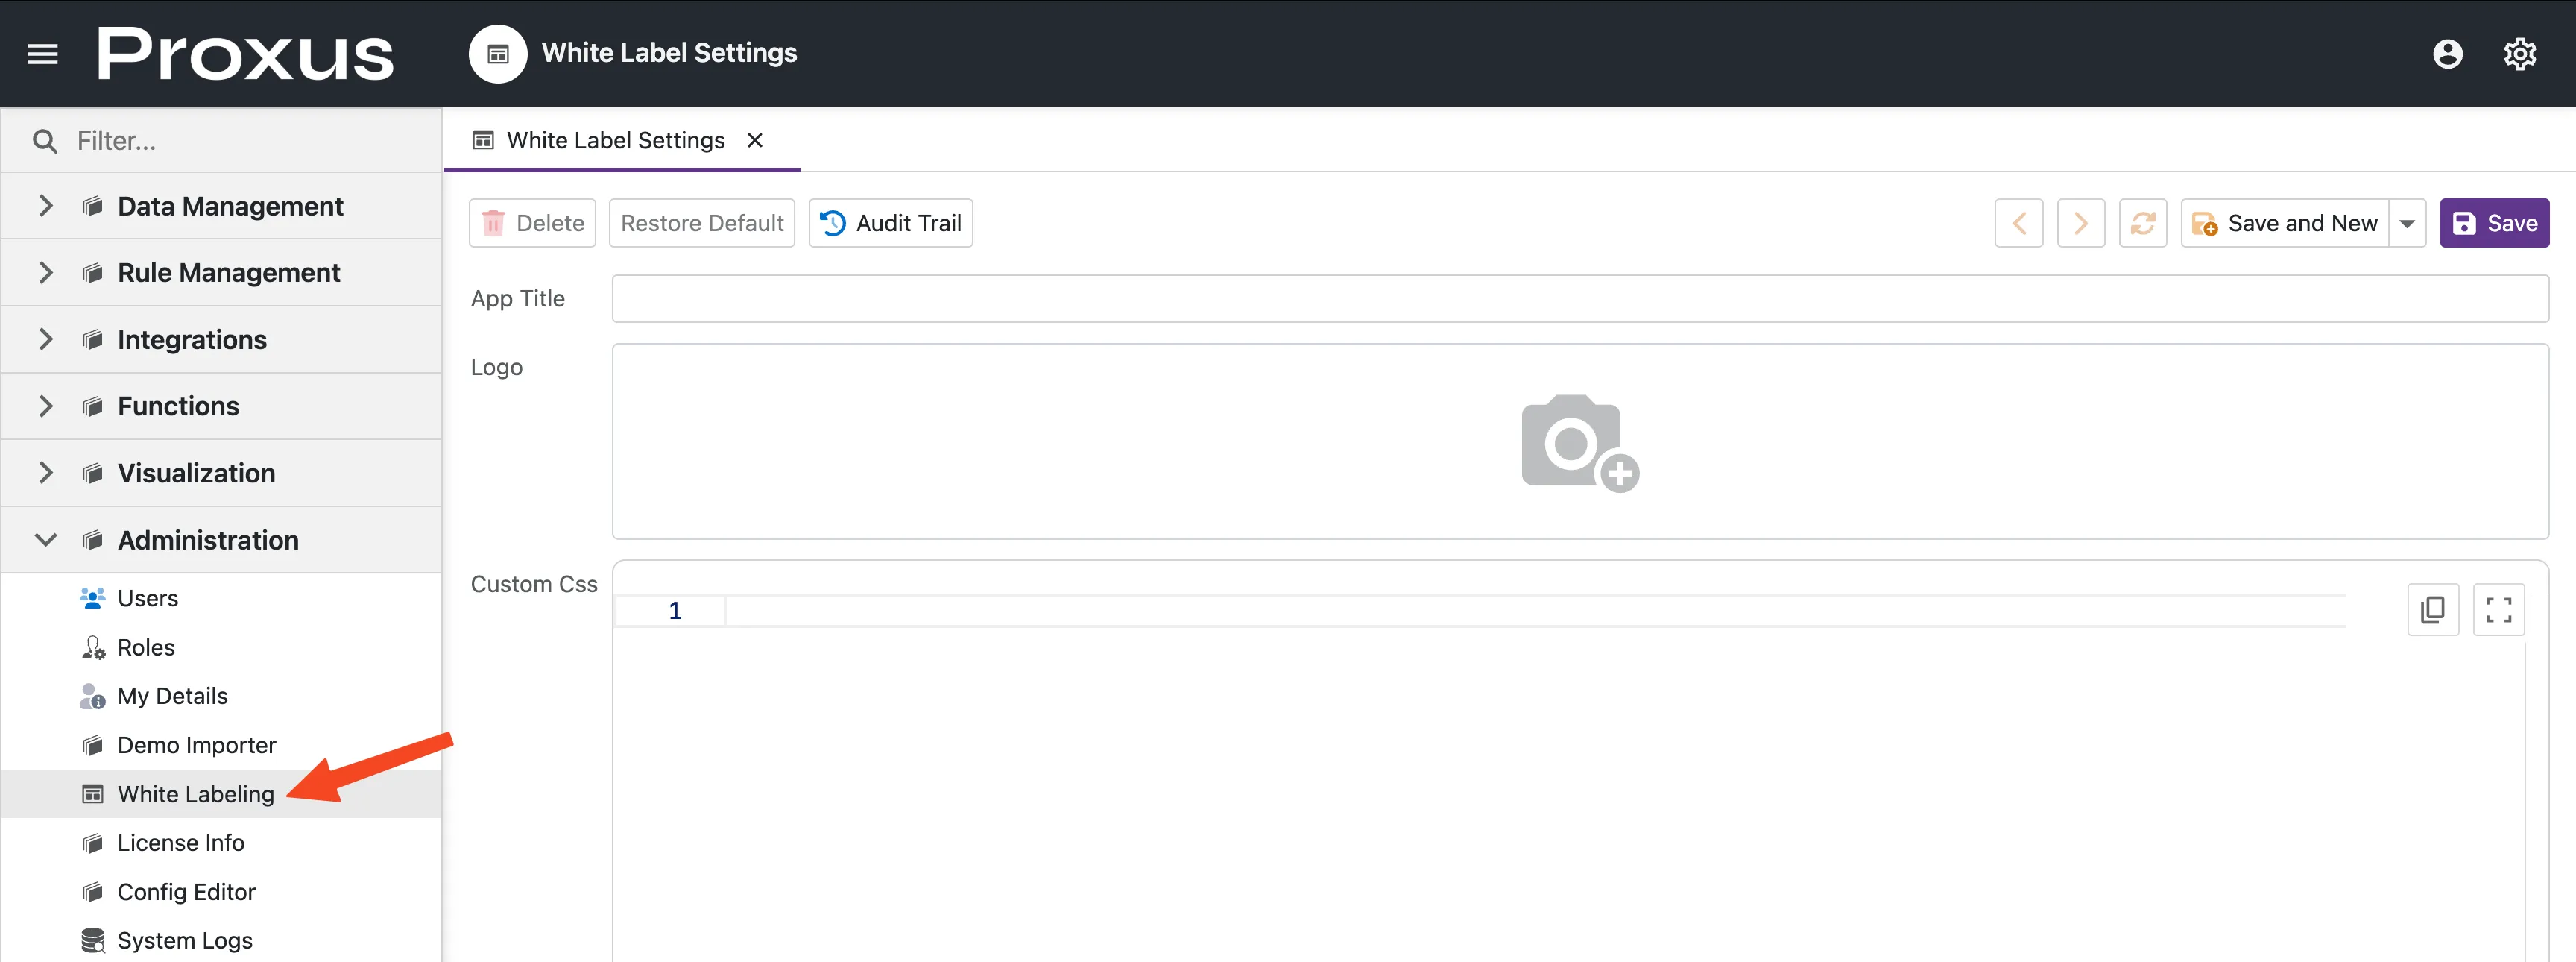Go to the previous record arrow
2576x962 pixels.
coord(2018,223)
